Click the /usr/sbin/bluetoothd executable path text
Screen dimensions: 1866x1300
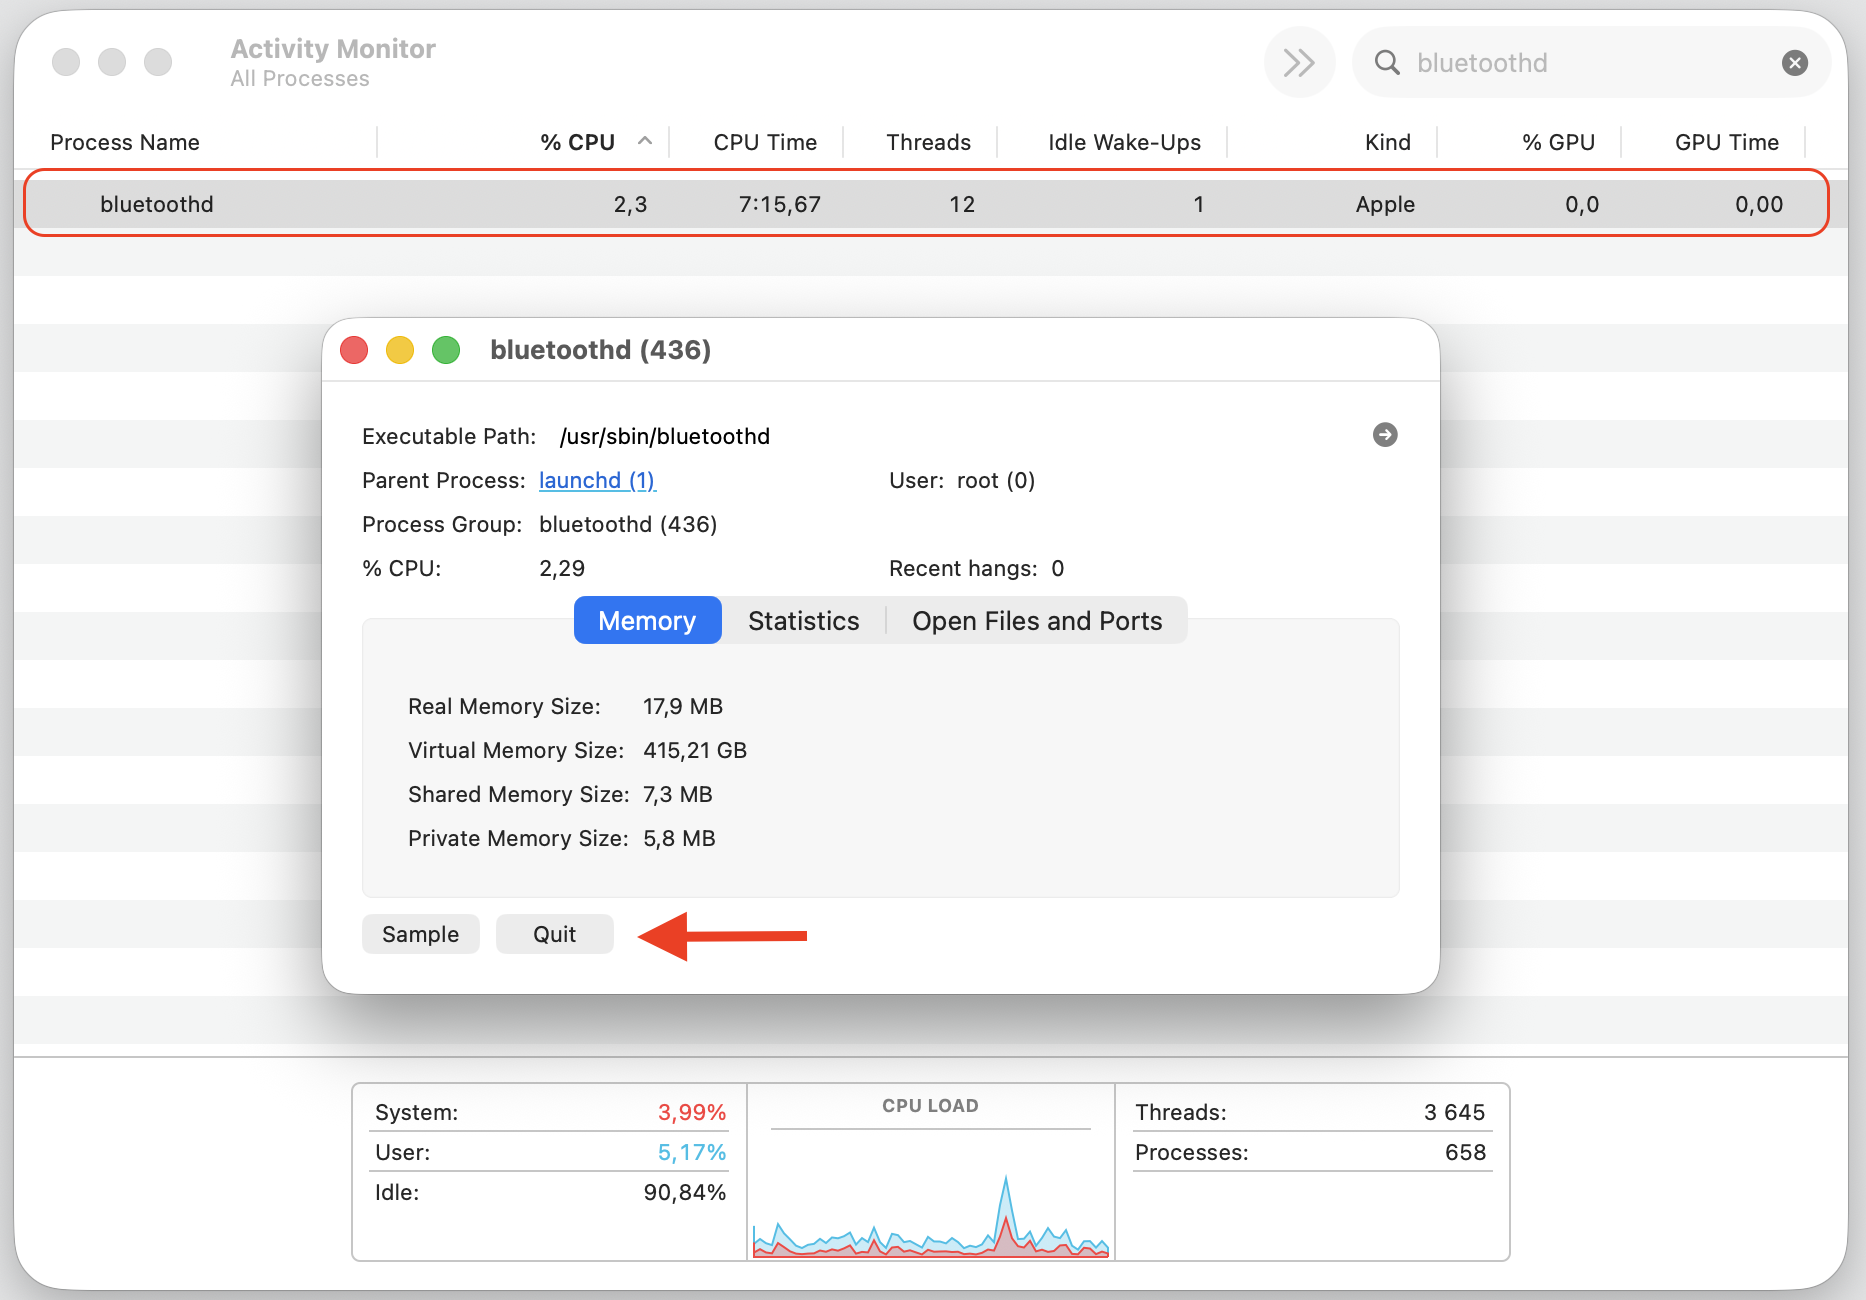coord(665,437)
